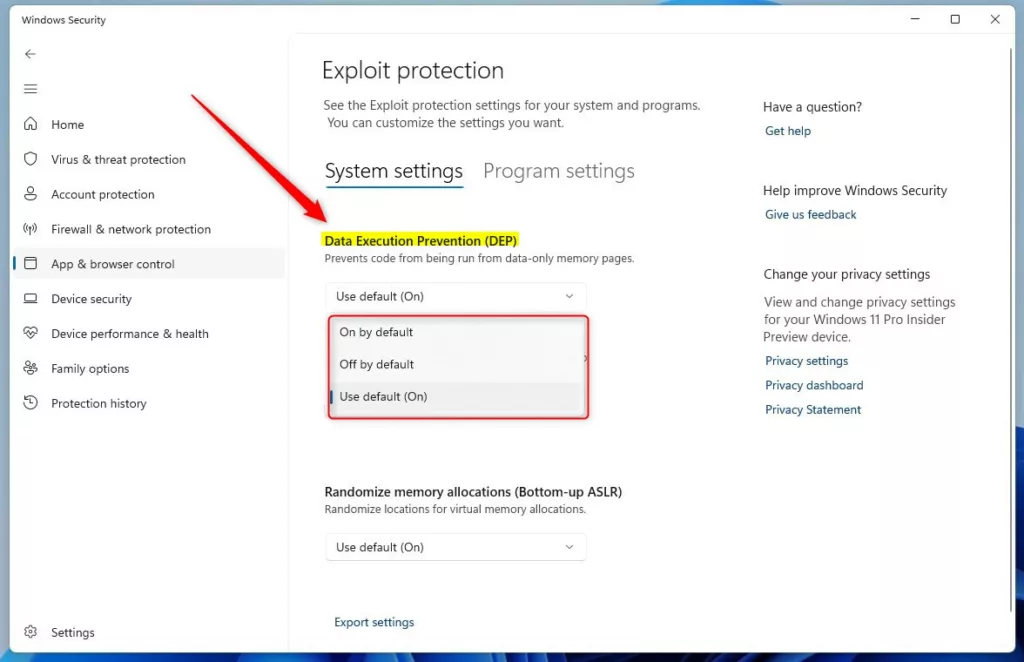Maximize the Windows Security window
The image size is (1024, 662).
955,19
